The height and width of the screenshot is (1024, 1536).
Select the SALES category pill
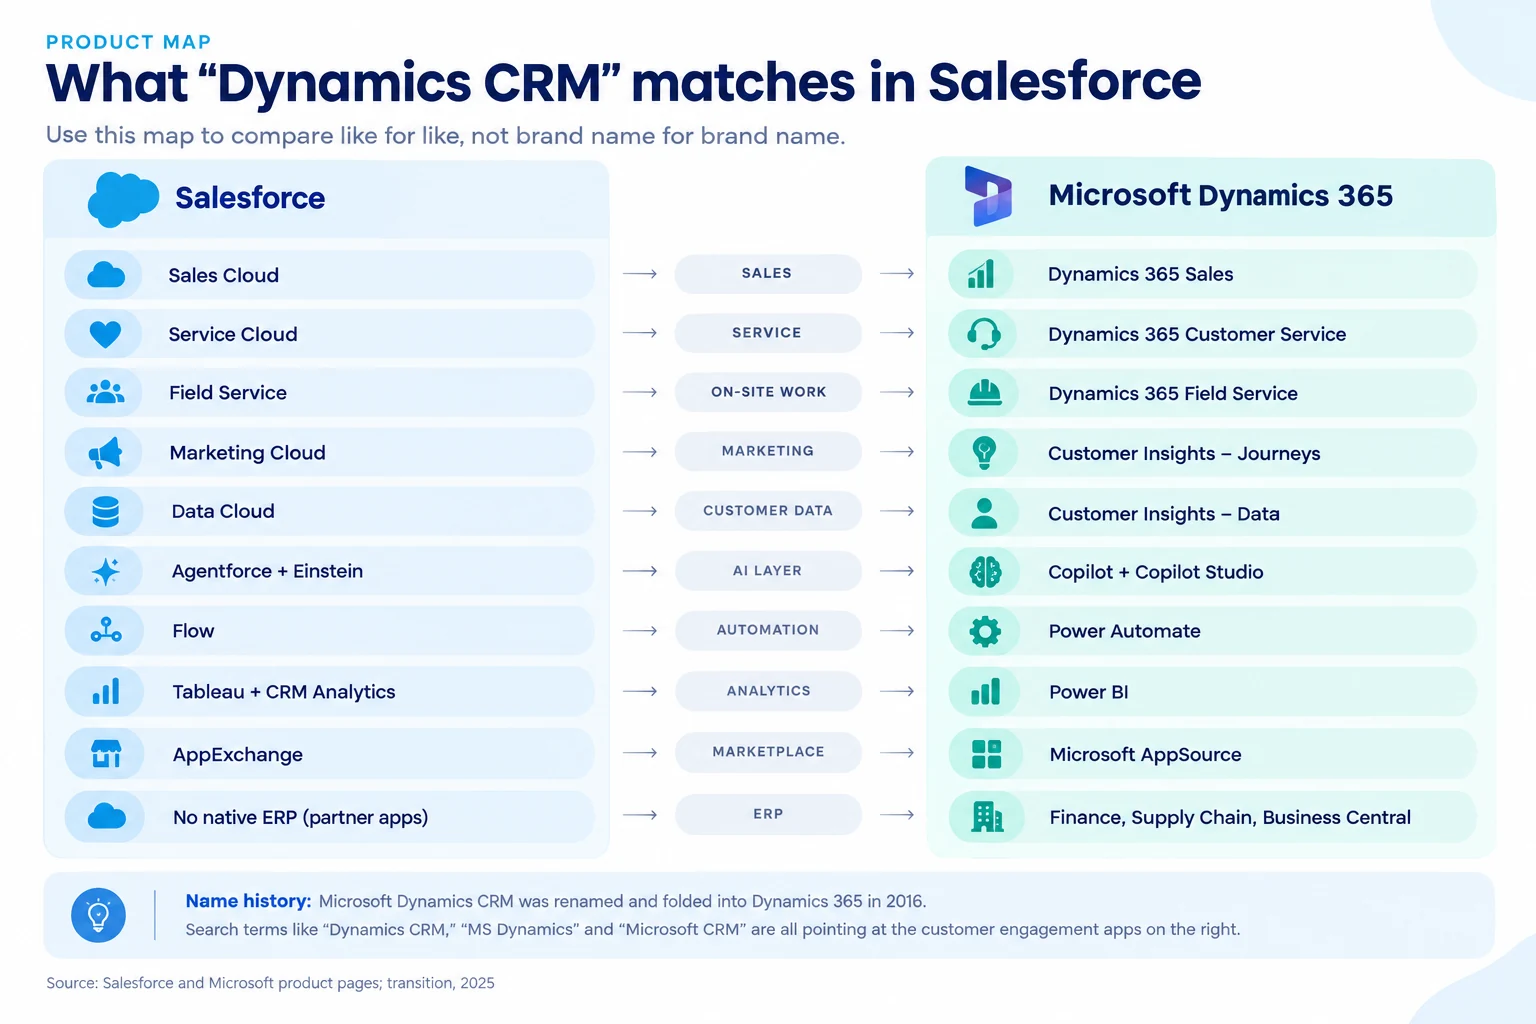(768, 274)
